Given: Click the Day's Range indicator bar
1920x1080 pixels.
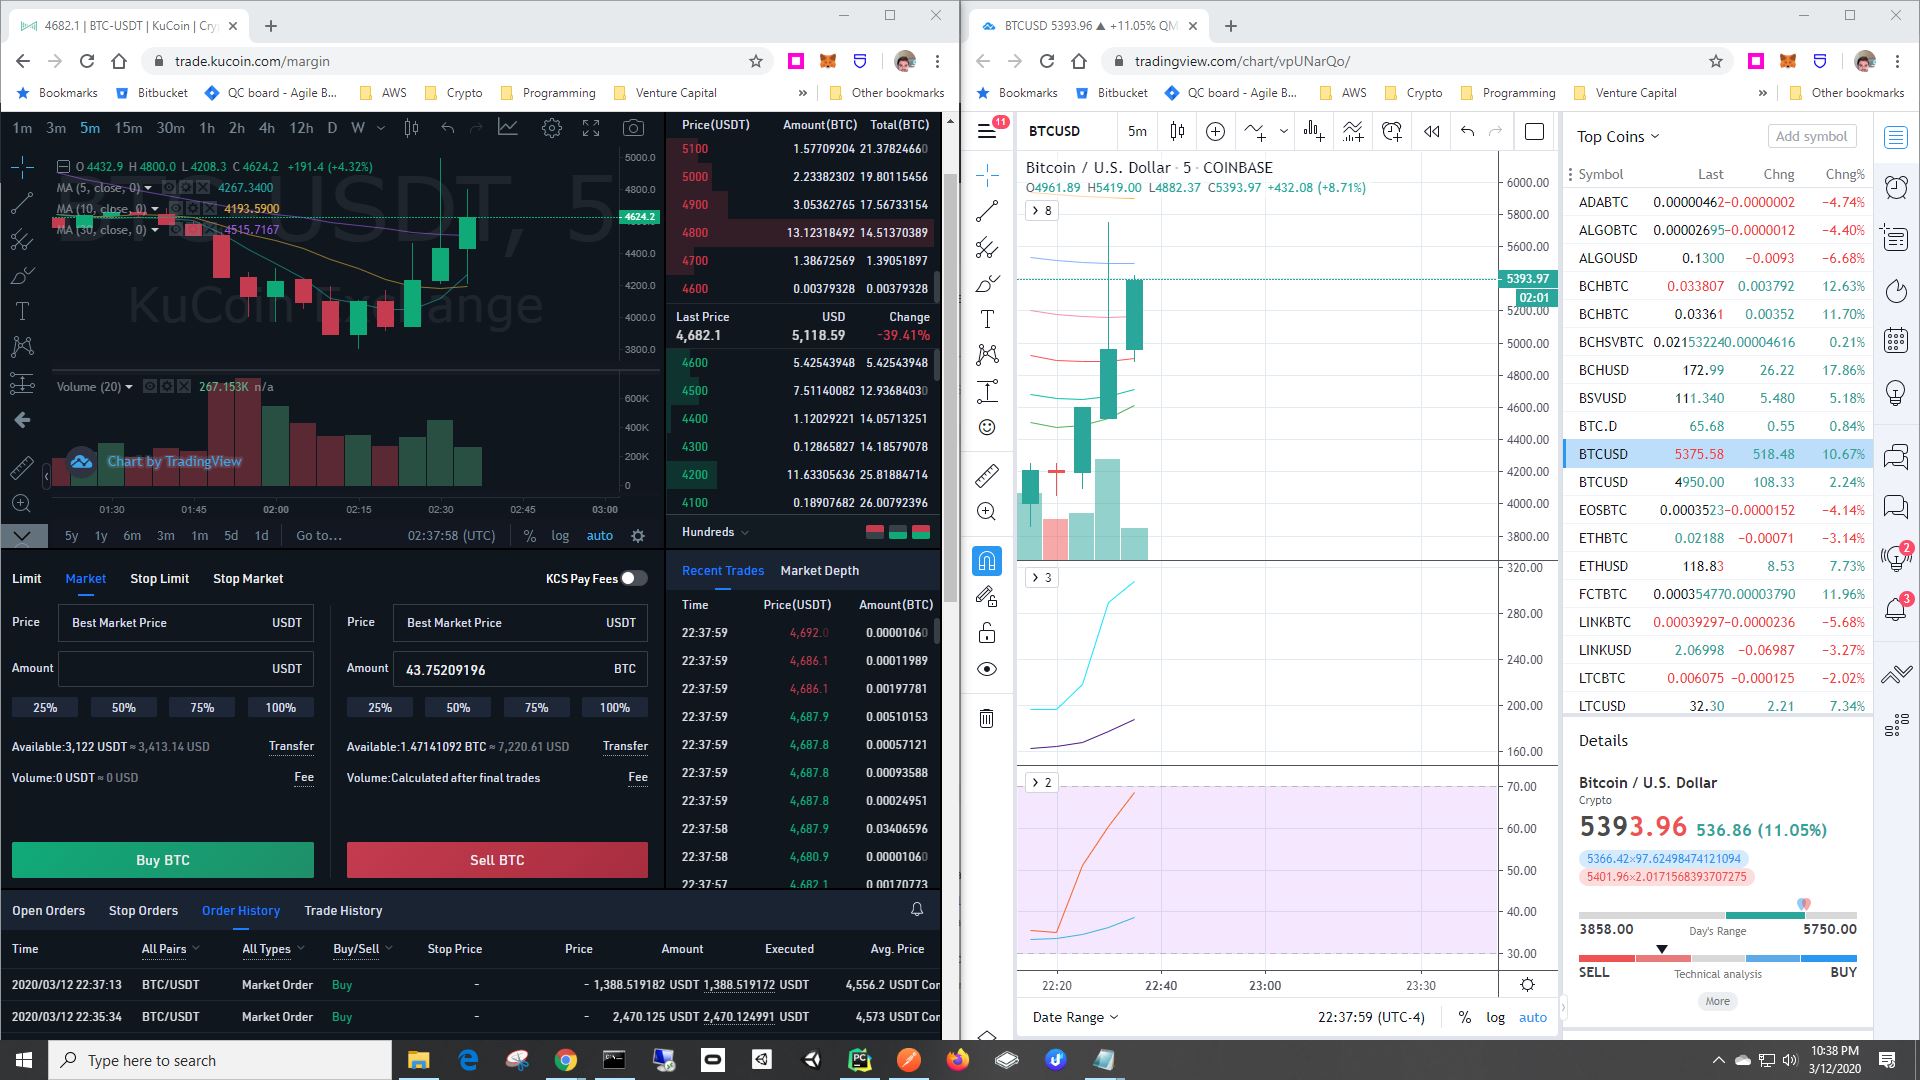Looking at the screenshot, I should (x=1717, y=915).
